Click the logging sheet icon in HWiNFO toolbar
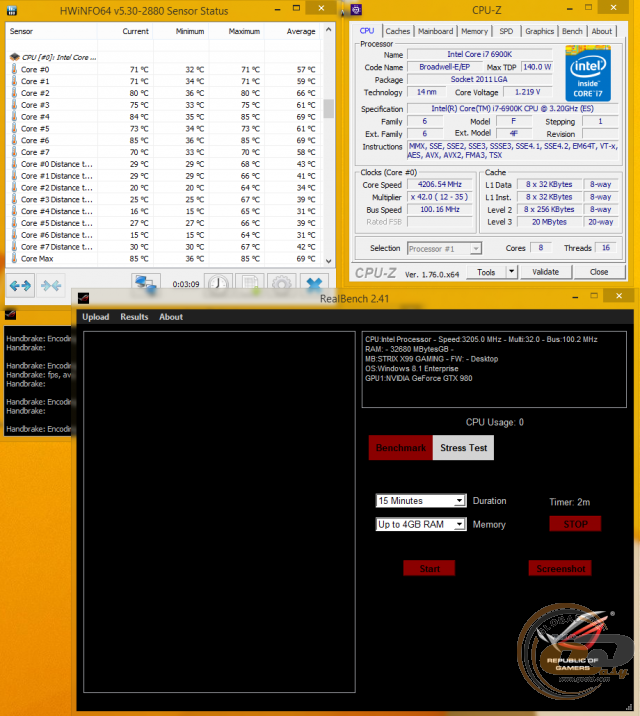The image size is (640, 716). pyautogui.click(x=250, y=283)
